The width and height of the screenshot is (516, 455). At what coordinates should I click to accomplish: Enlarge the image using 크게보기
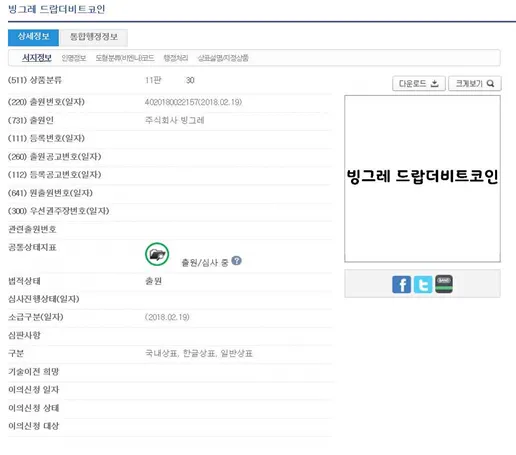(475, 83)
